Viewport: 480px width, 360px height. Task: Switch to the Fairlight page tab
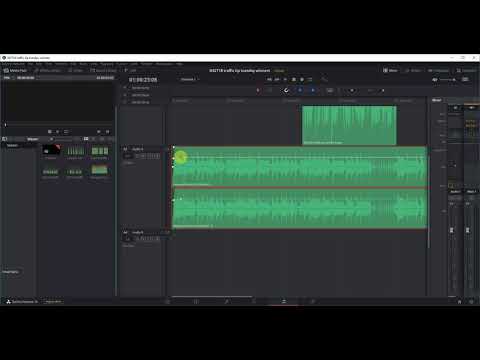284,301
